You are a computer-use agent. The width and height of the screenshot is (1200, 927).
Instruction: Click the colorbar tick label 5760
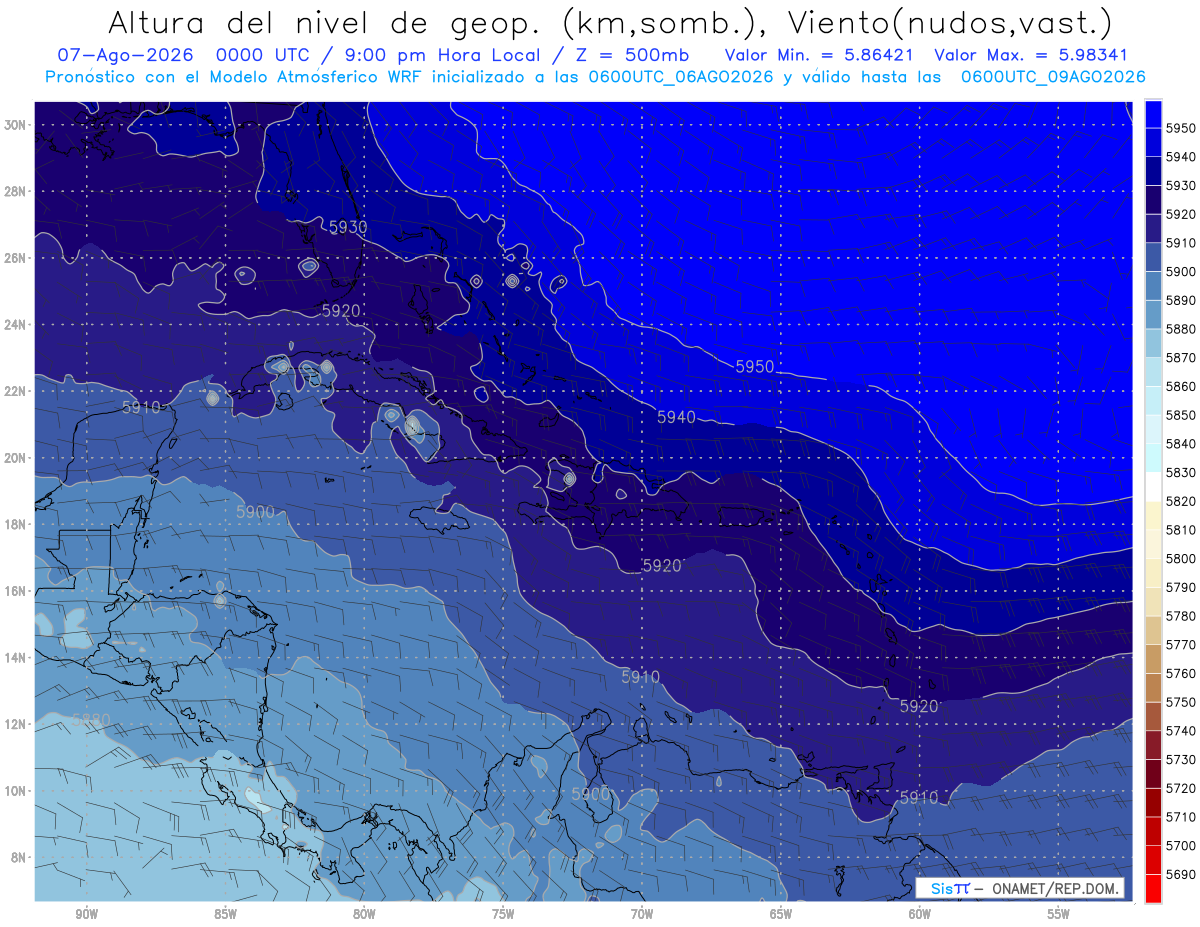[1181, 673]
